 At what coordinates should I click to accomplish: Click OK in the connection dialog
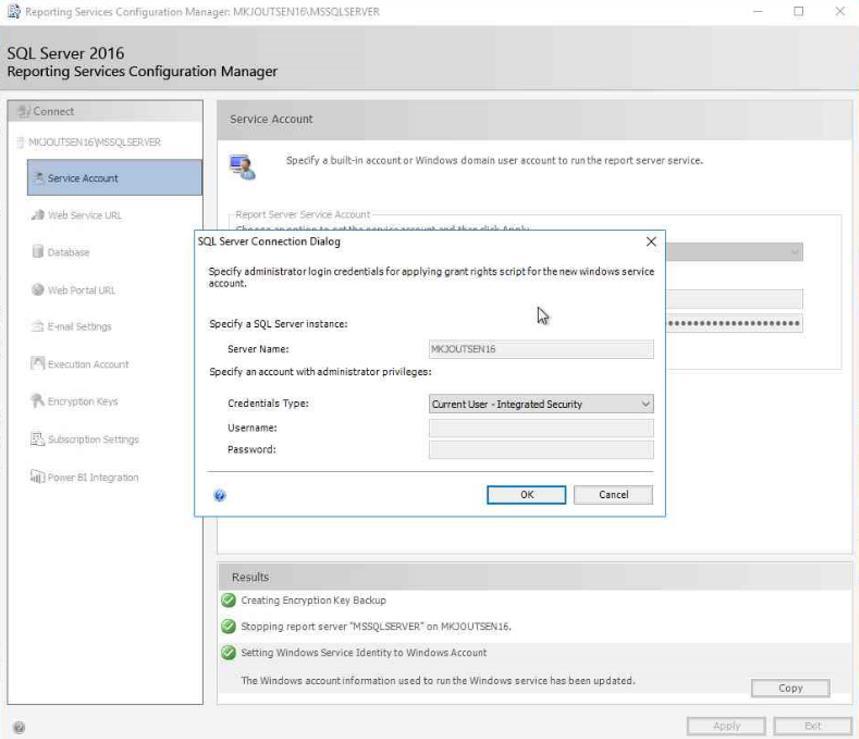(x=526, y=495)
